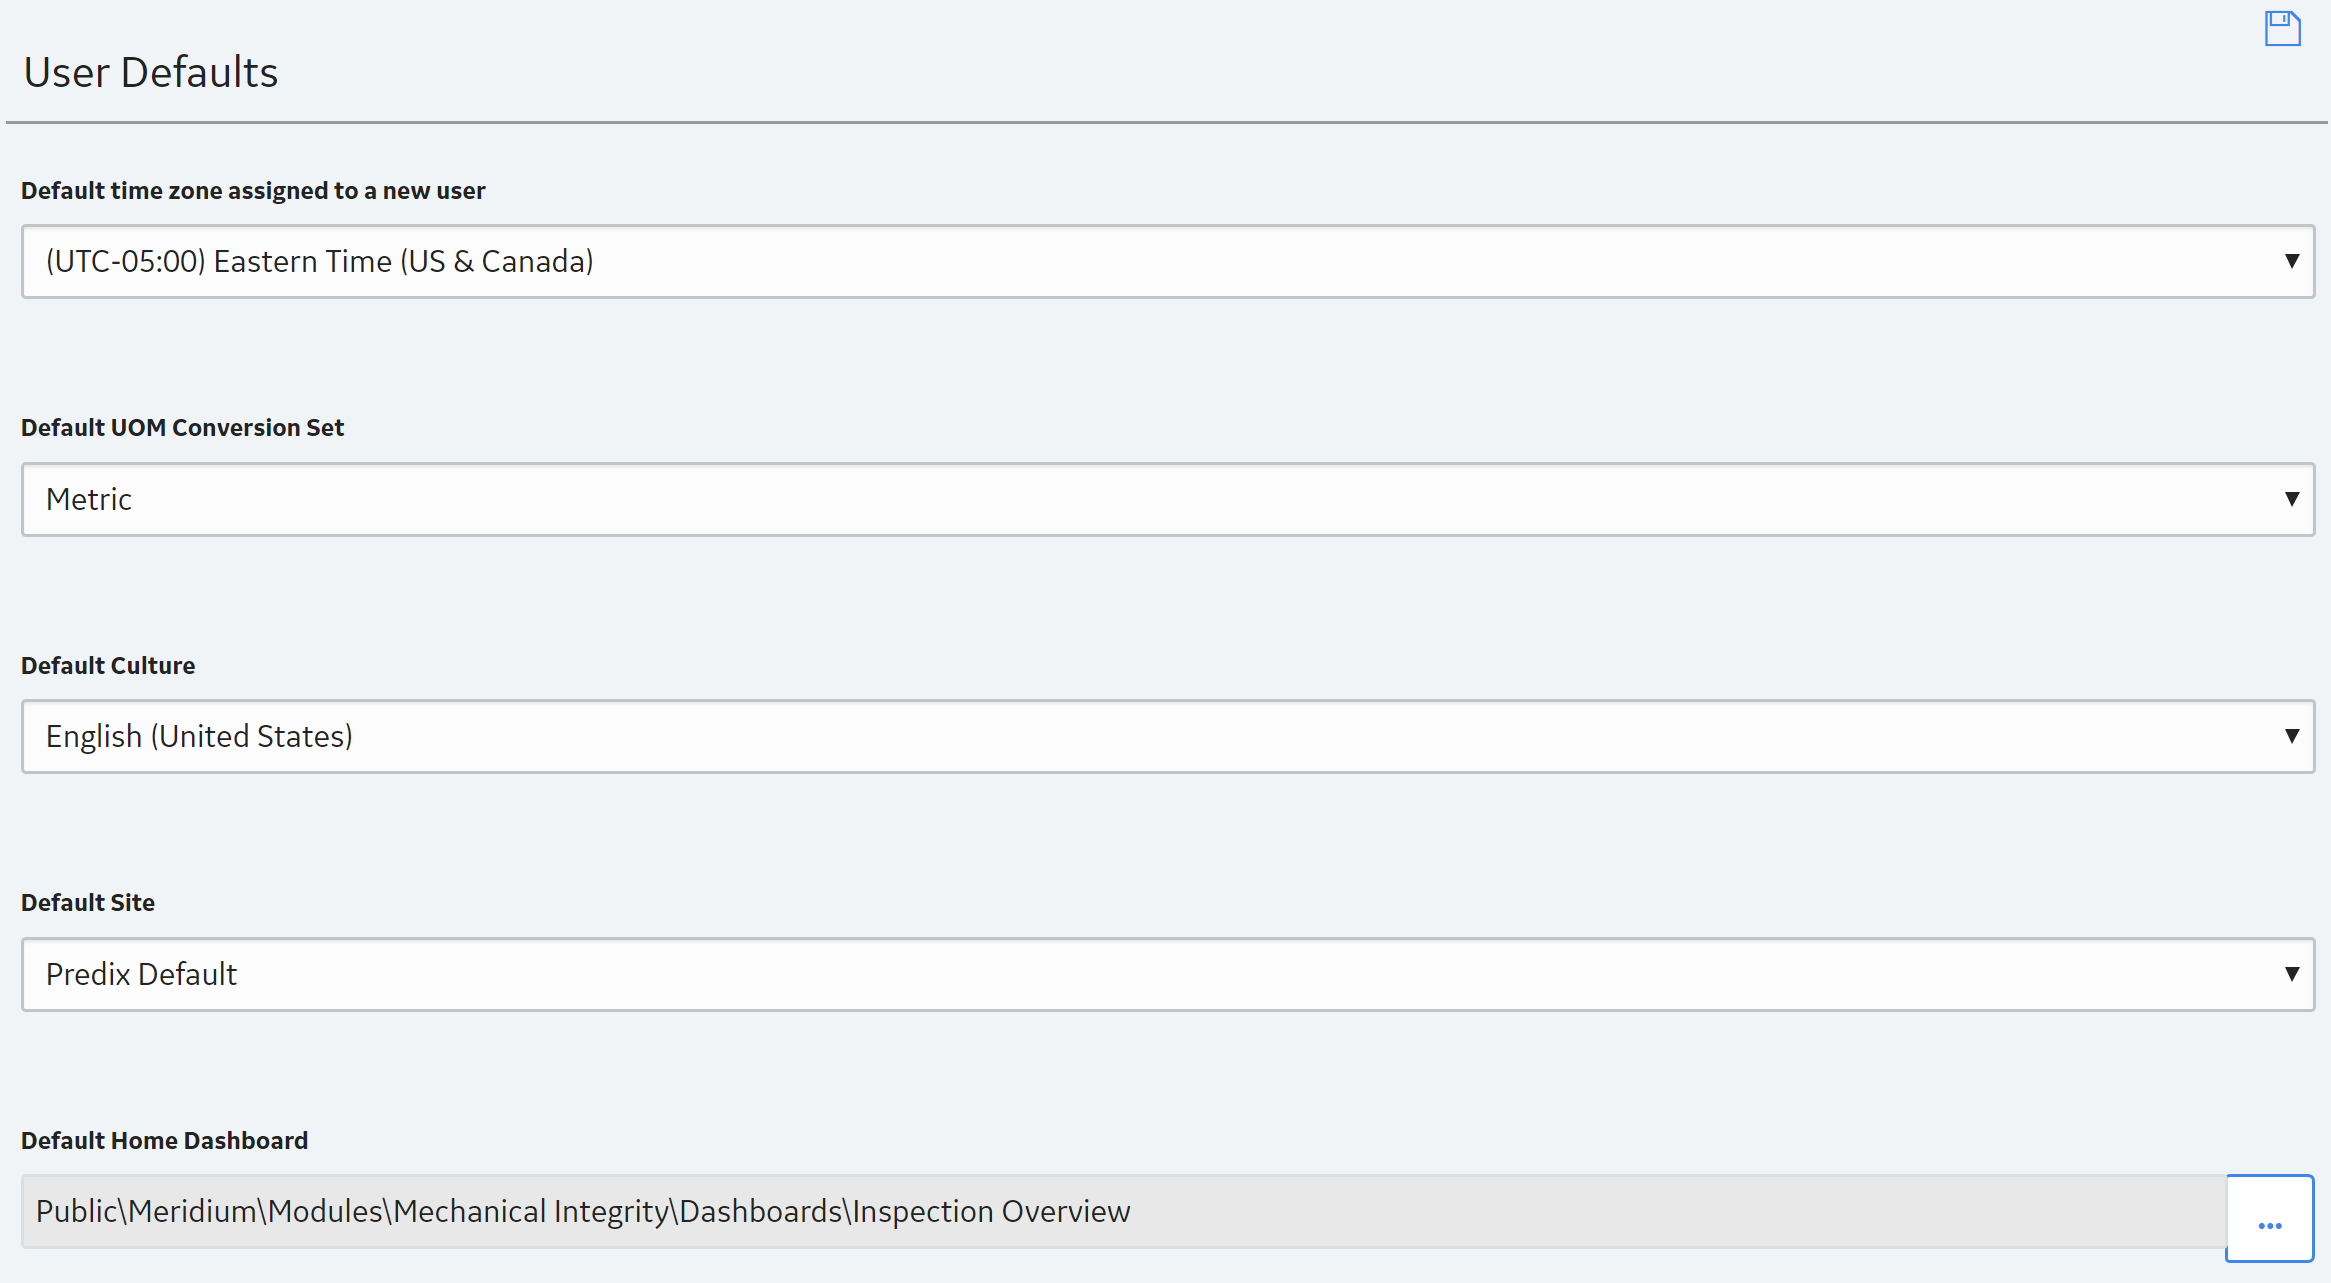Image resolution: width=2331 pixels, height=1283 pixels.
Task: Click the Default UOM Conversion Set label
Action: coord(182,427)
